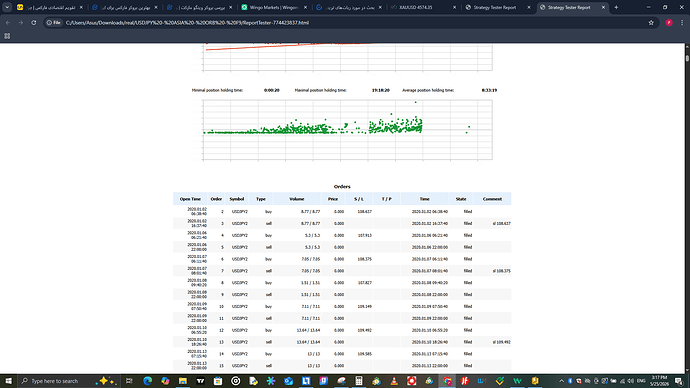
Task: Open the Windows Start menu
Action: pos(8,381)
